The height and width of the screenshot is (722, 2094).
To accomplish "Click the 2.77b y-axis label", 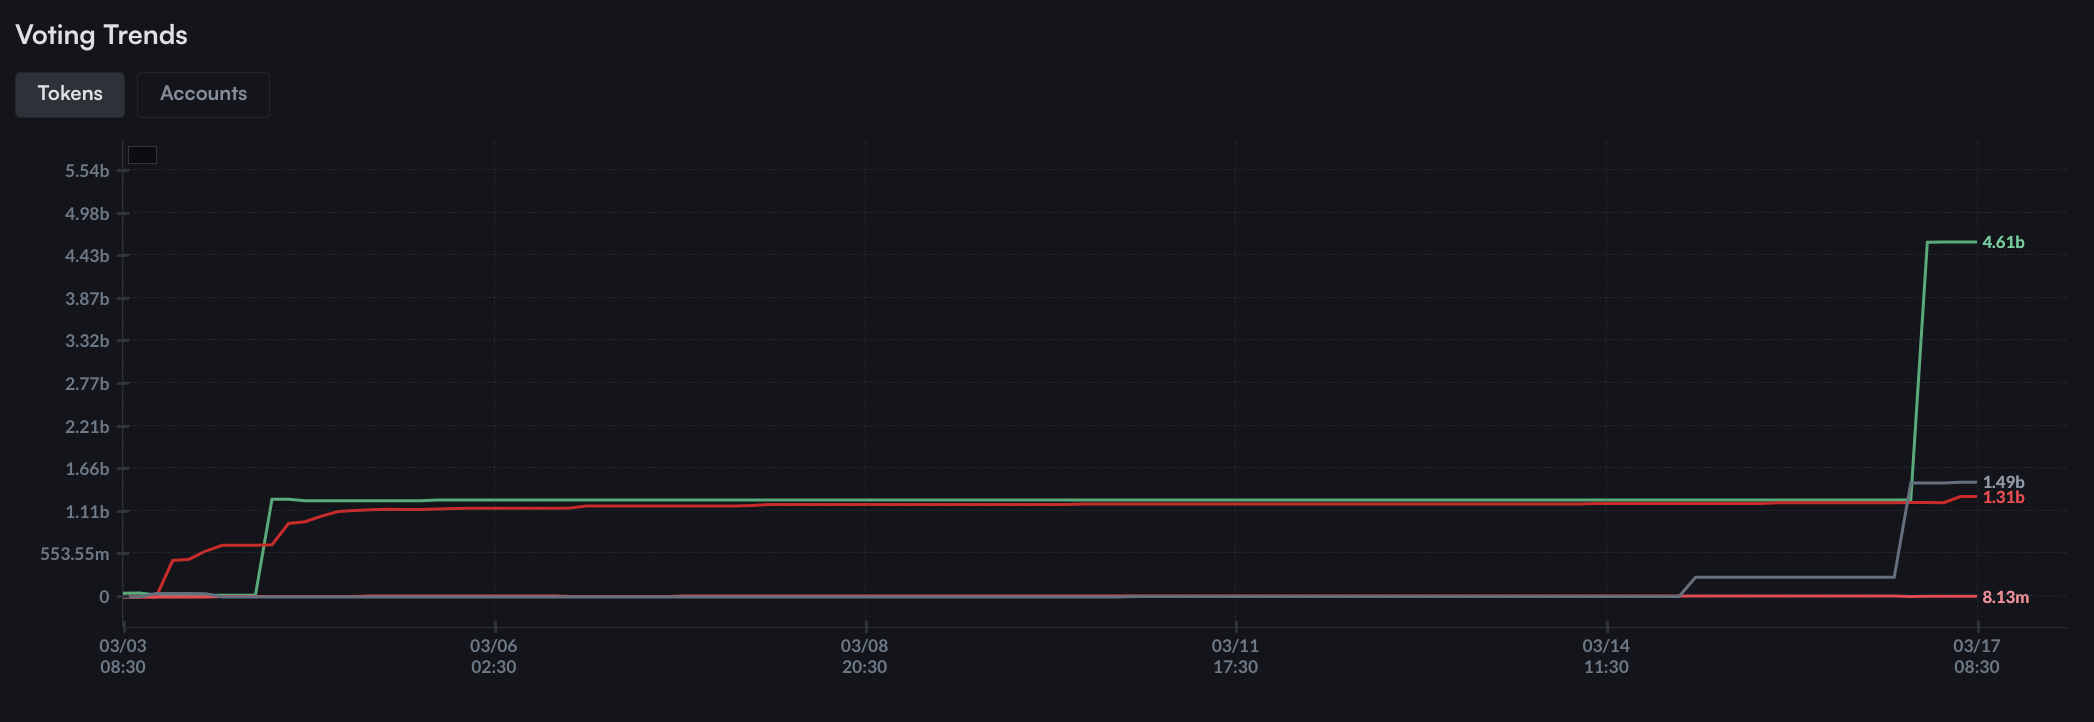I will 87,384.
